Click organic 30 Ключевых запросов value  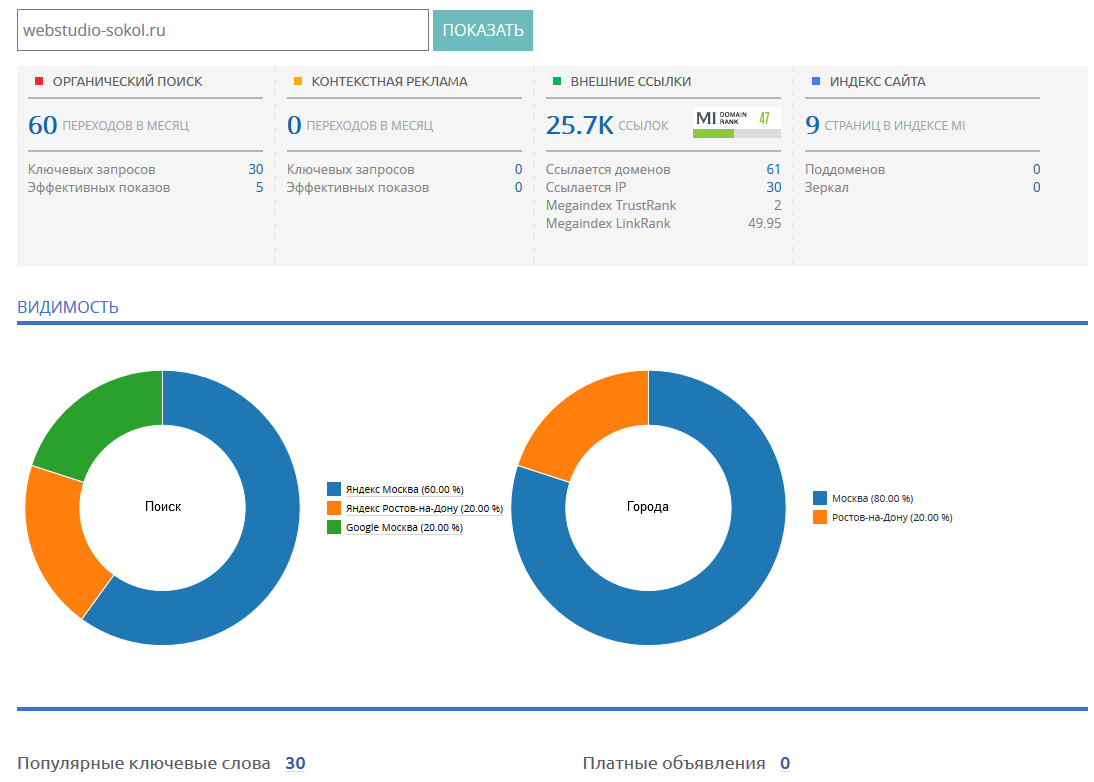point(256,170)
